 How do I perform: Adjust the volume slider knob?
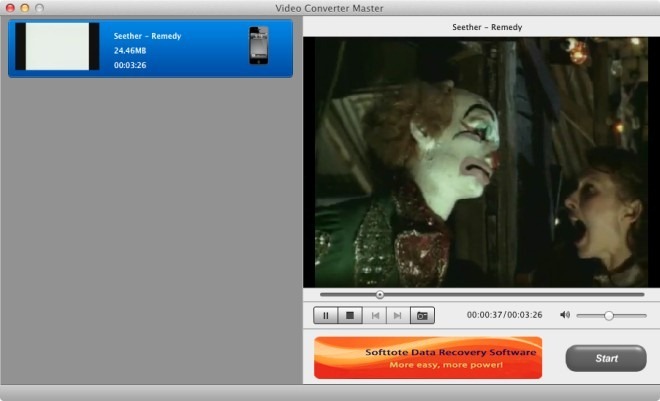click(x=609, y=316)
